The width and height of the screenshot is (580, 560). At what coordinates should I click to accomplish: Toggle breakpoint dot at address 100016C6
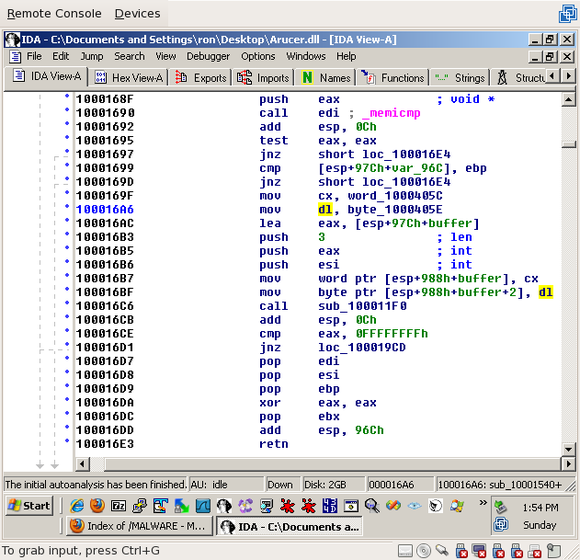67,303
